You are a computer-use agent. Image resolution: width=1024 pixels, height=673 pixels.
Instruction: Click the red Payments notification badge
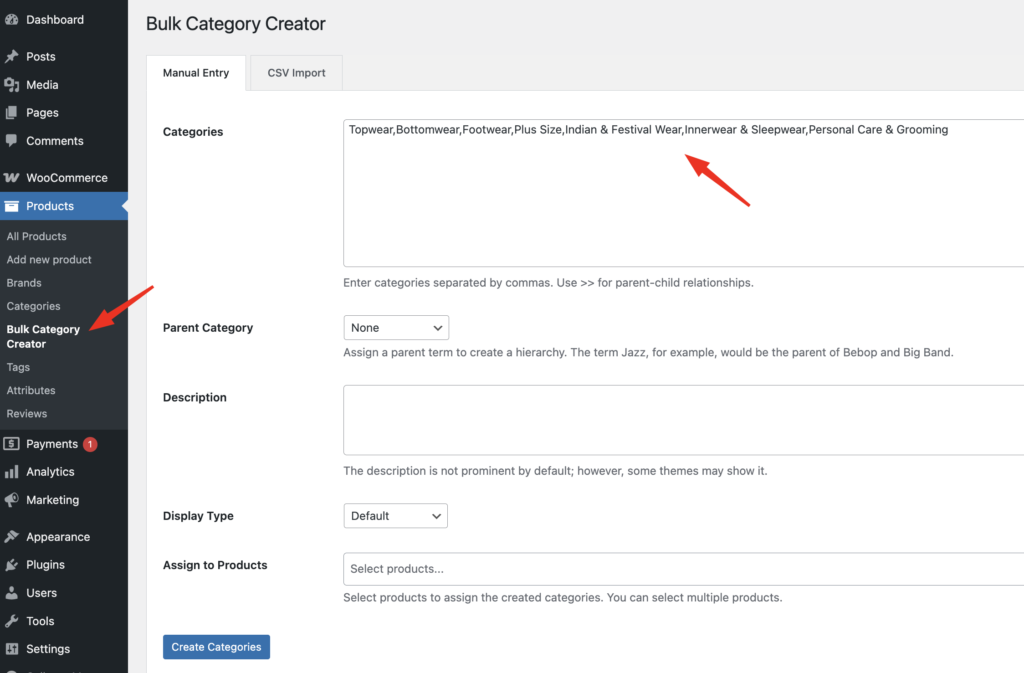pyautogui.click(x=90, y=444)
